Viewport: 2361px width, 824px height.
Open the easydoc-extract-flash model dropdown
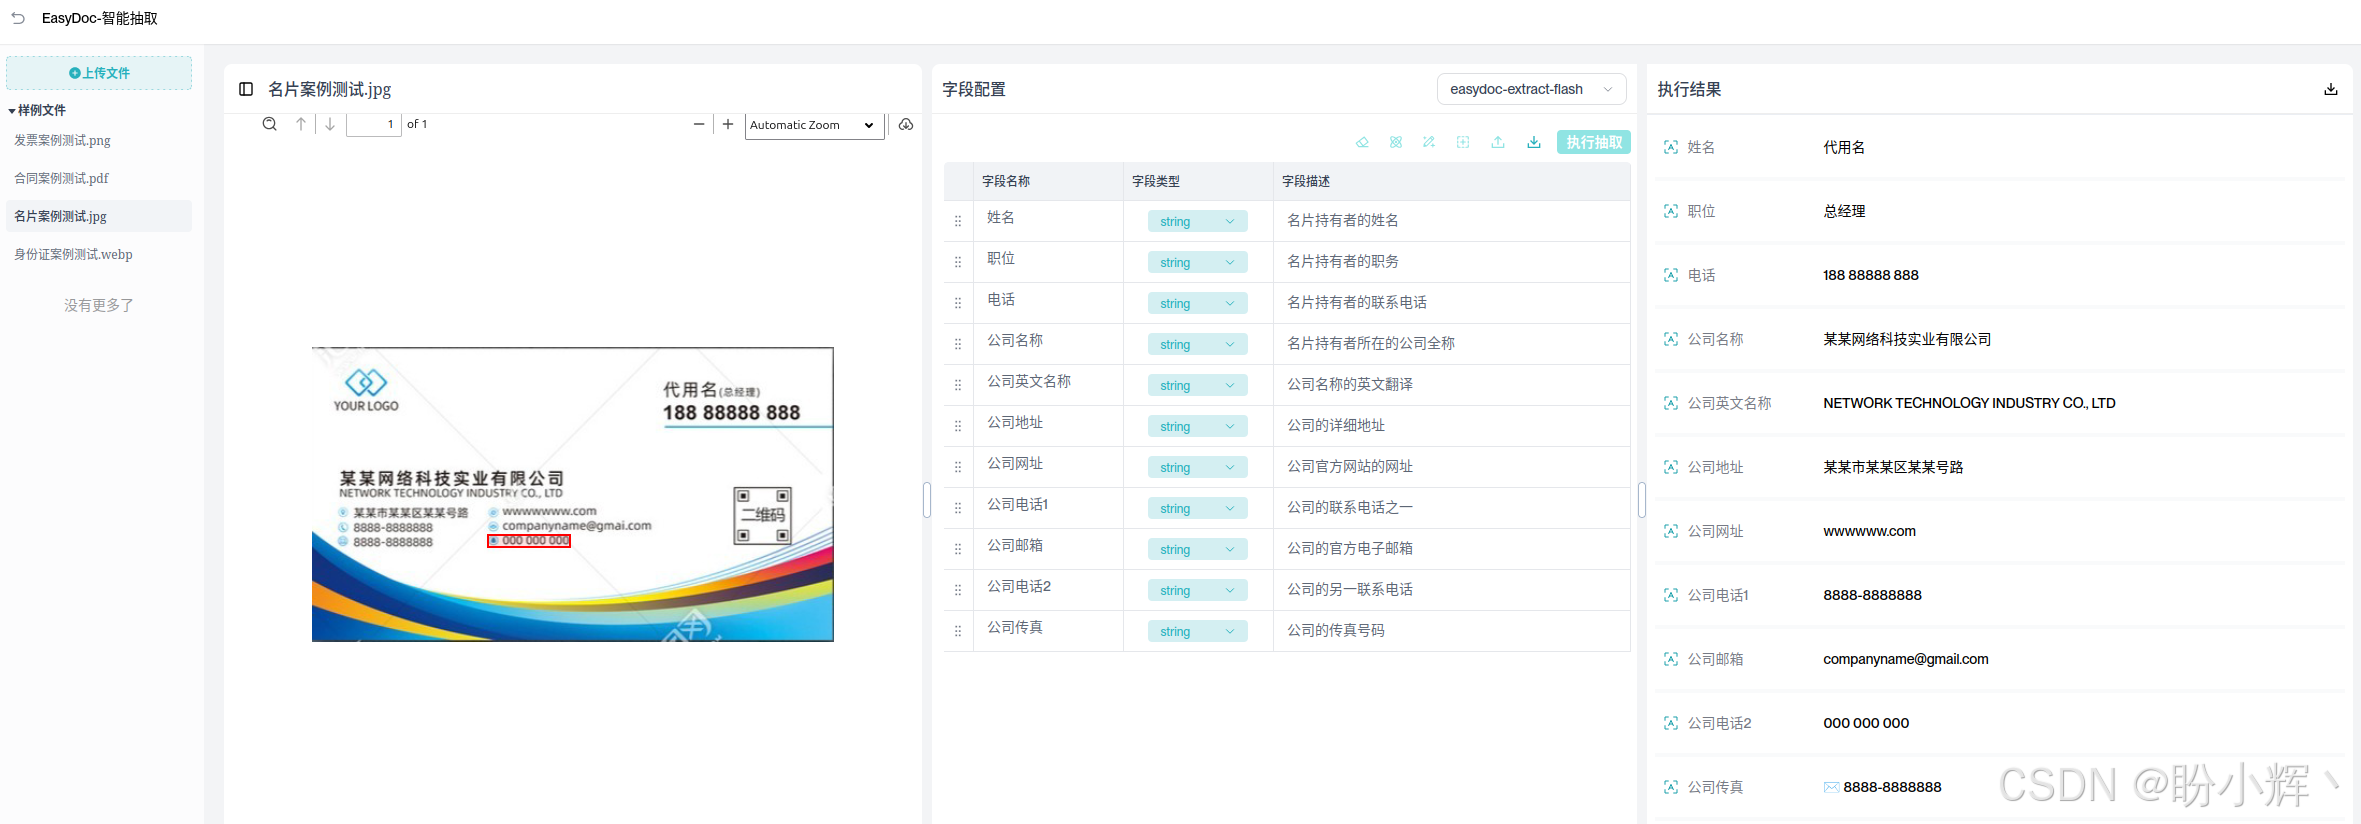[x=1531, y=89]
